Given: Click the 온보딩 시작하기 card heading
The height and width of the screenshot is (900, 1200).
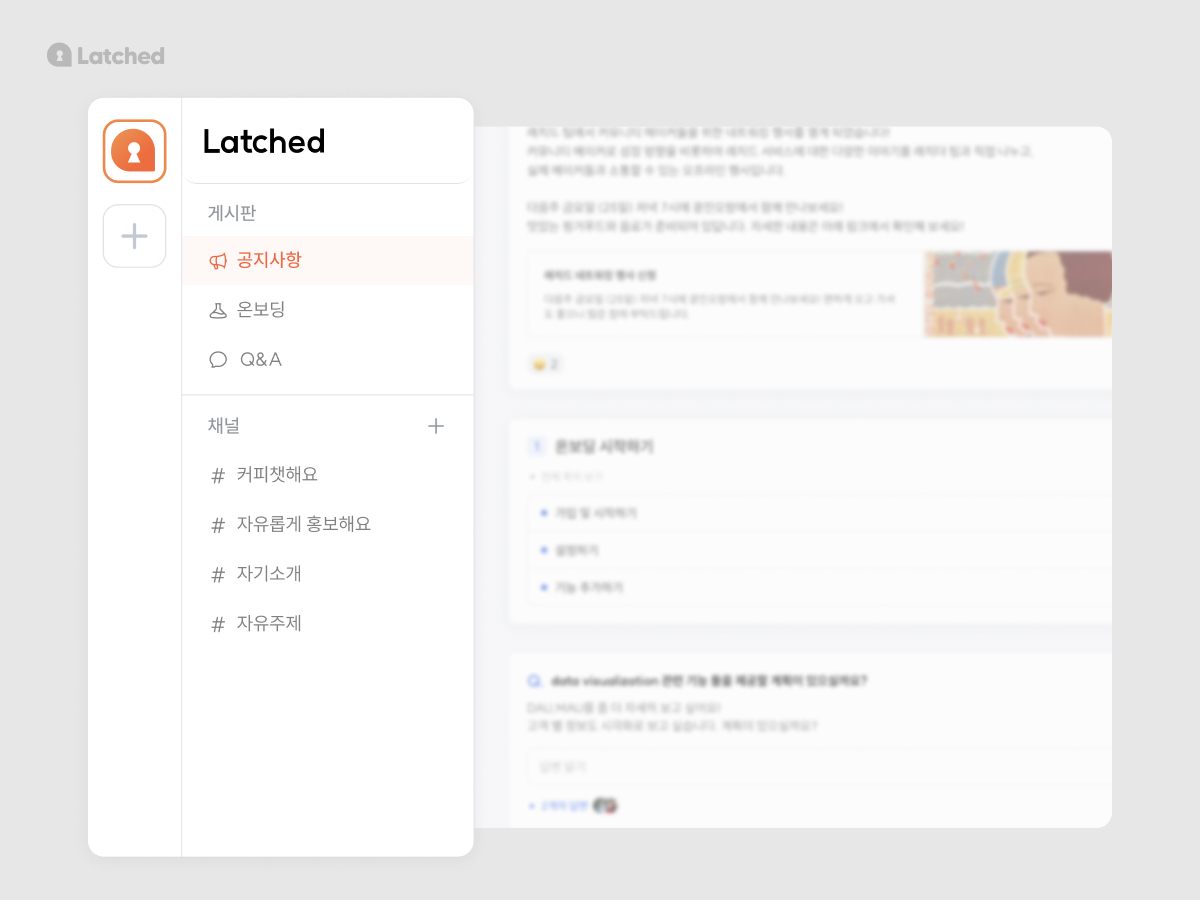Looking at the screenshot, I should [x=604, y=447].
